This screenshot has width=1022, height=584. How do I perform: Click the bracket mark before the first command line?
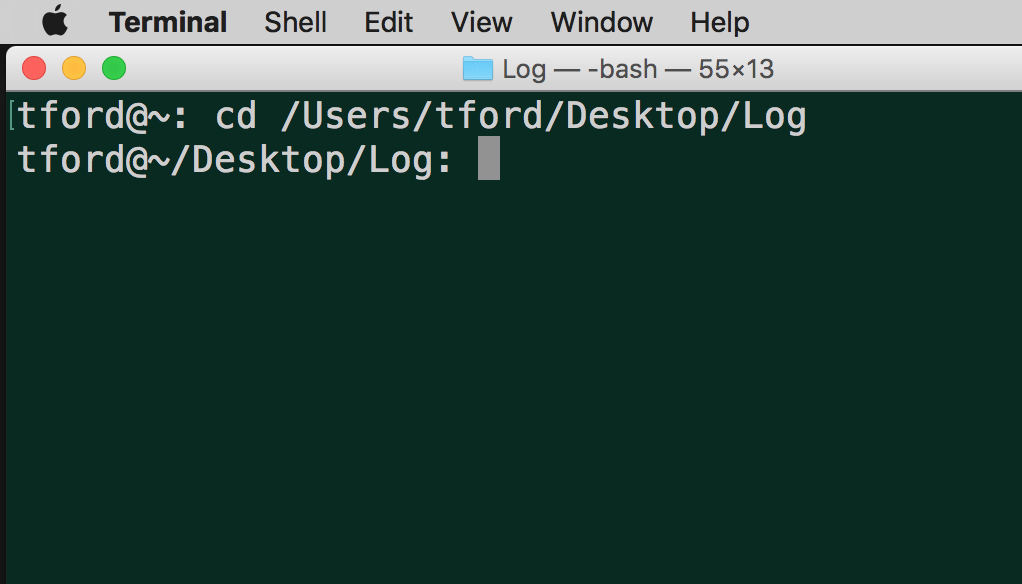pyautogui.click(x=12, y=115)
